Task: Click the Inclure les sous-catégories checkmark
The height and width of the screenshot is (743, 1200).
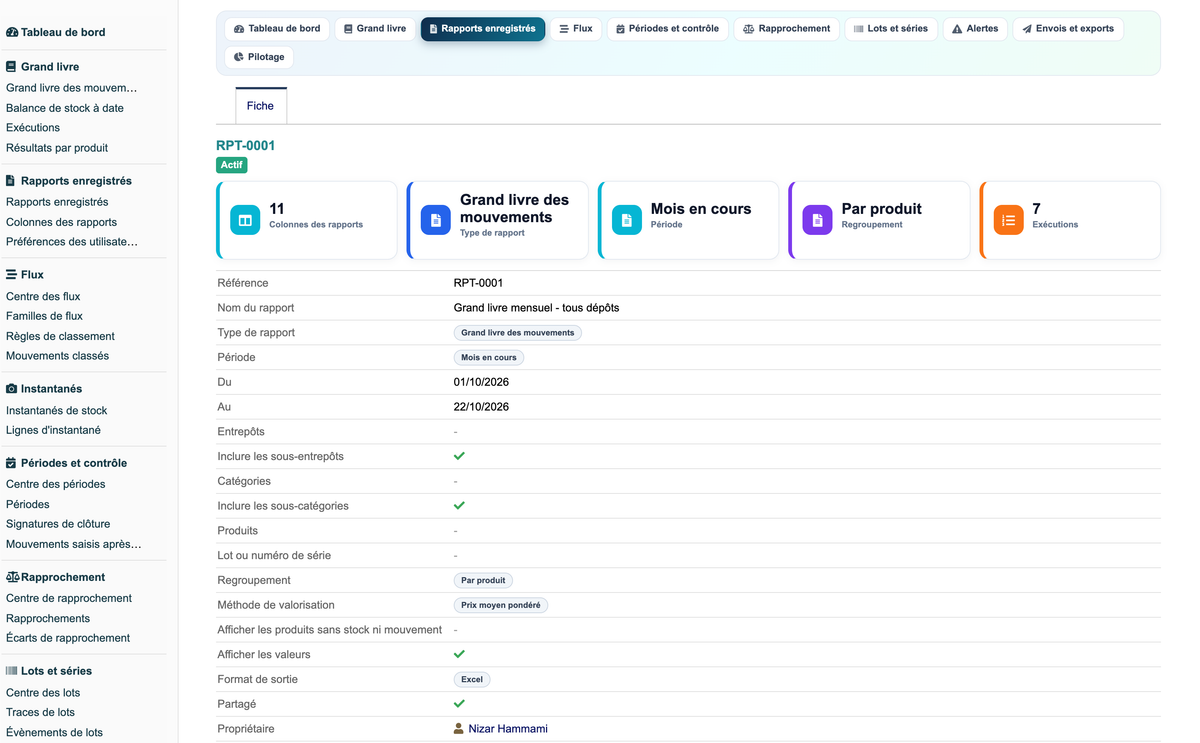Action: [459, 506]
